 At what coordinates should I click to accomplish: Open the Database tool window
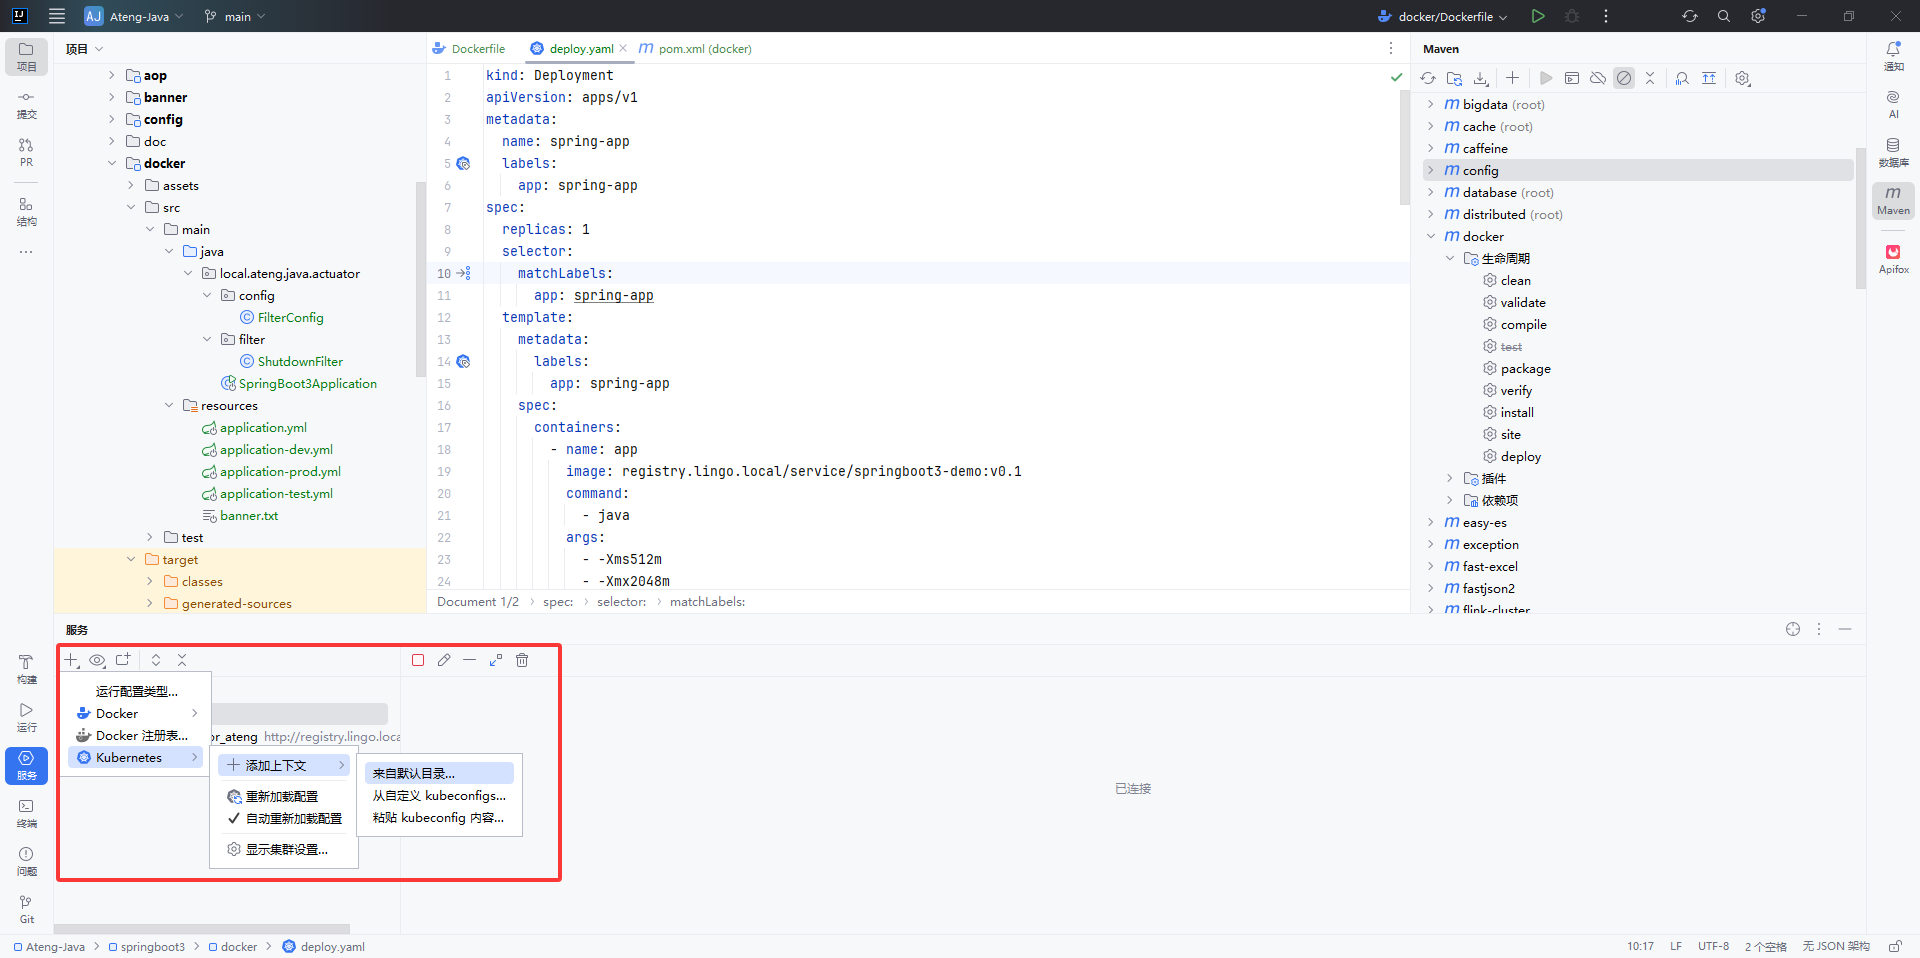pos(1893,152)
